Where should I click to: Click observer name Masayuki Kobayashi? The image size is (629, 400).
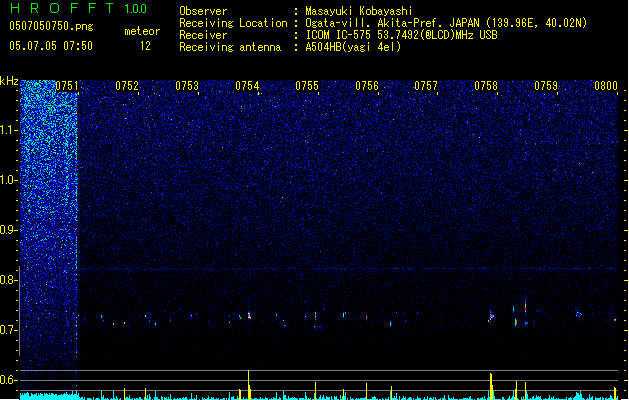[x=358, y=11]
